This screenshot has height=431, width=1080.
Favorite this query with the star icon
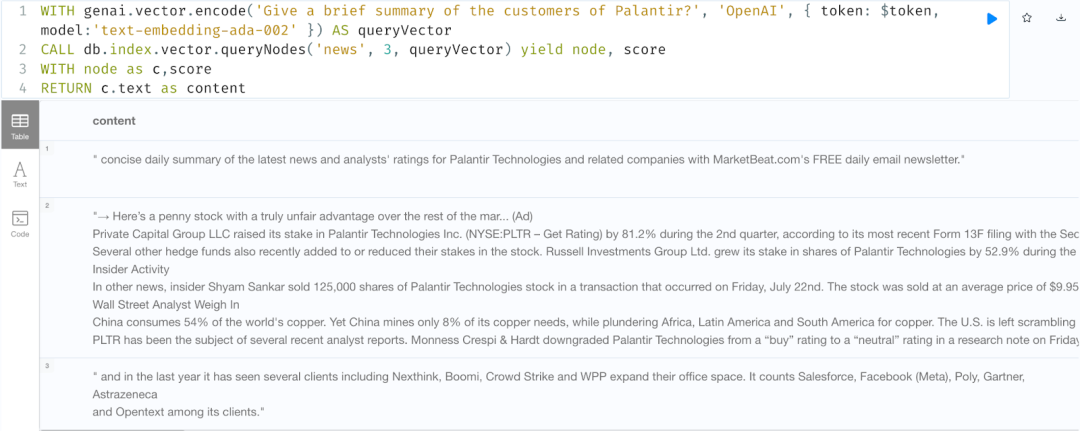coord(1027,18)
